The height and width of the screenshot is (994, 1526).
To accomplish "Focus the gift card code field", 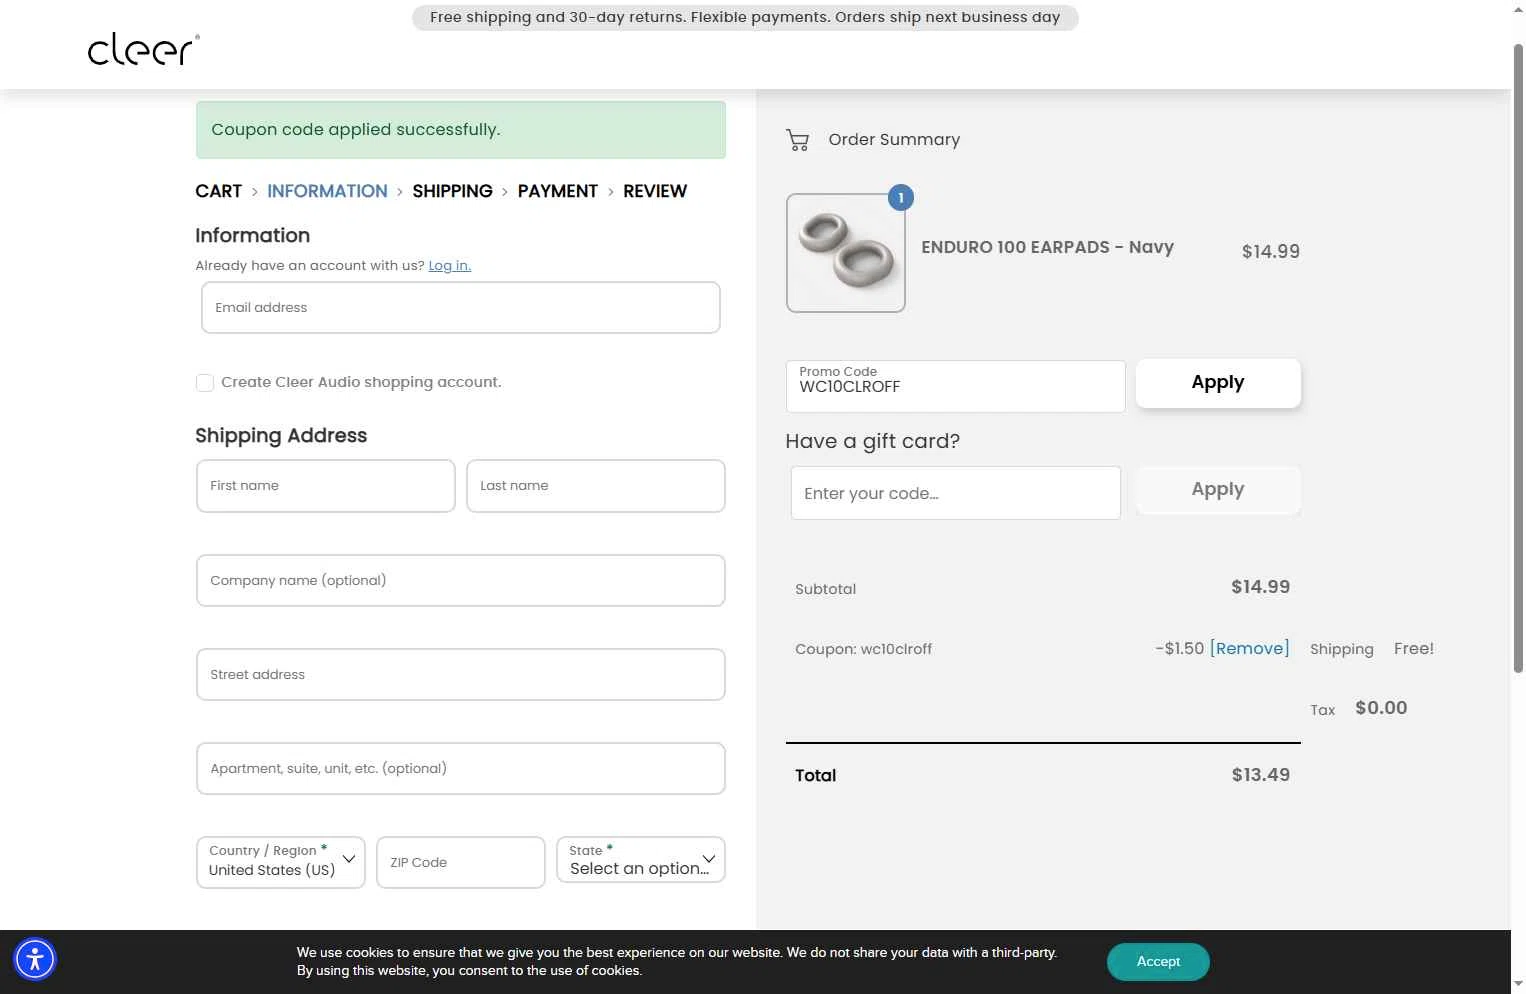I will (956, 493).
